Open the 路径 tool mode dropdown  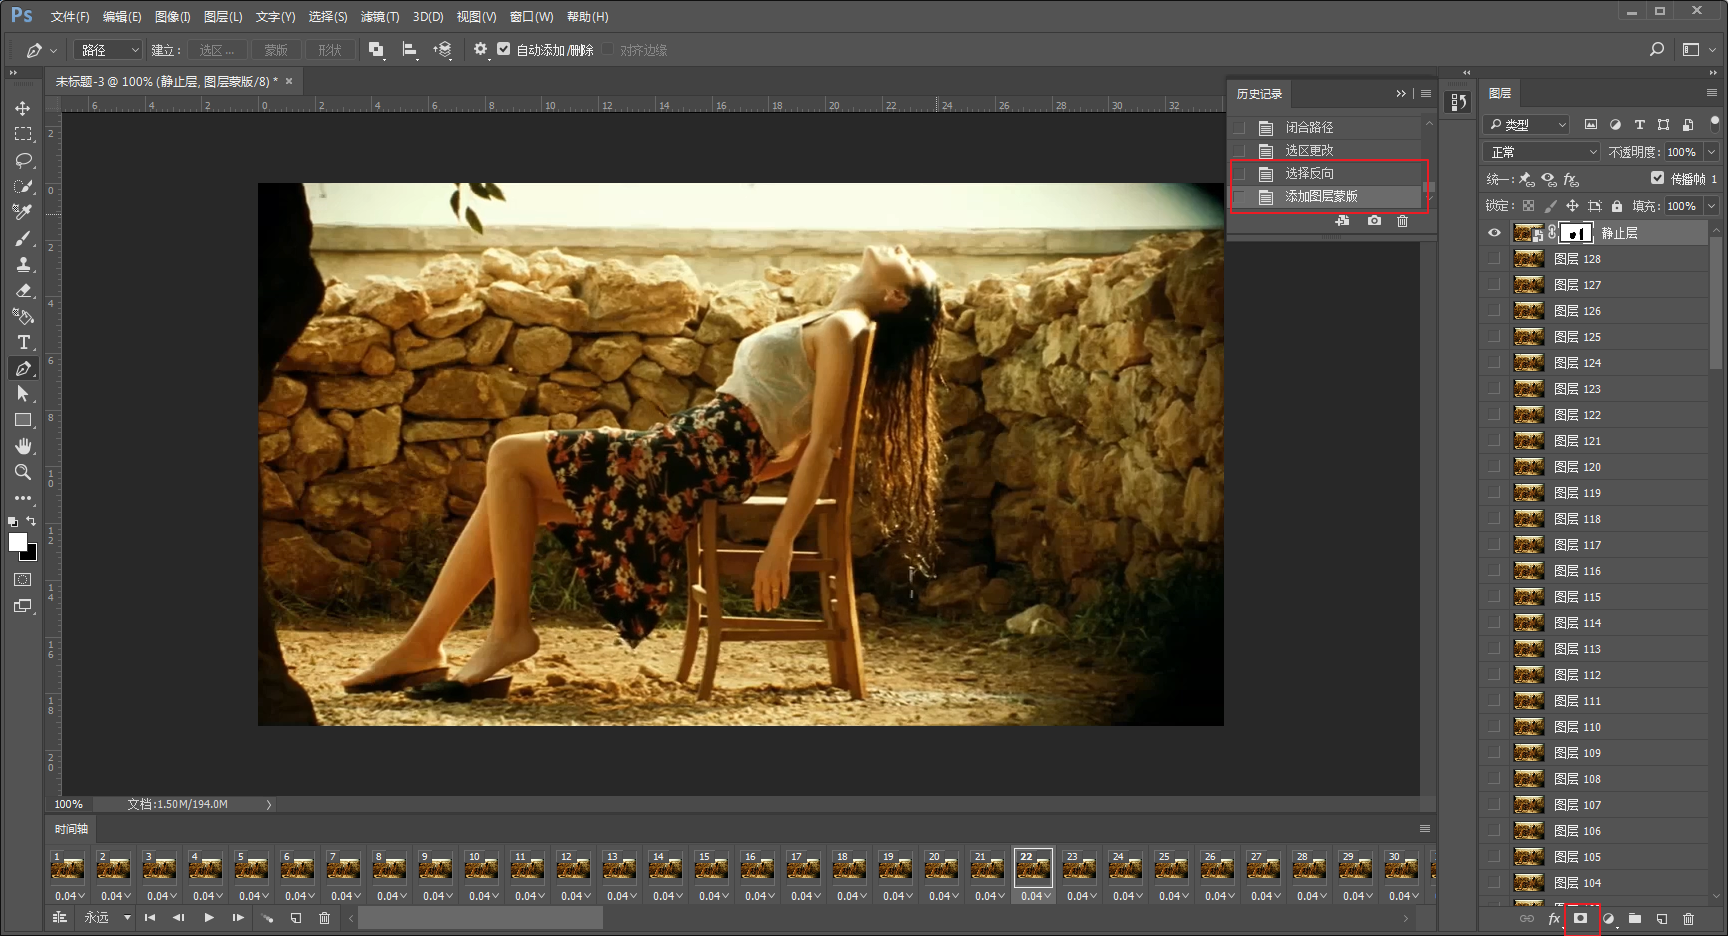110,50
